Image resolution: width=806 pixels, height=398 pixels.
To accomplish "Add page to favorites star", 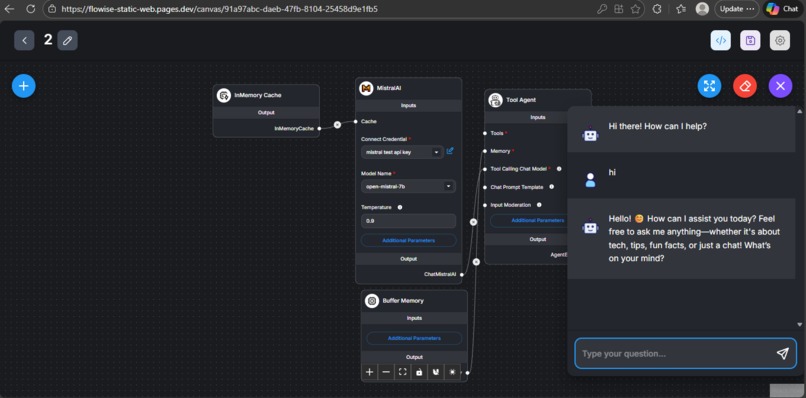I will [636, 9].
